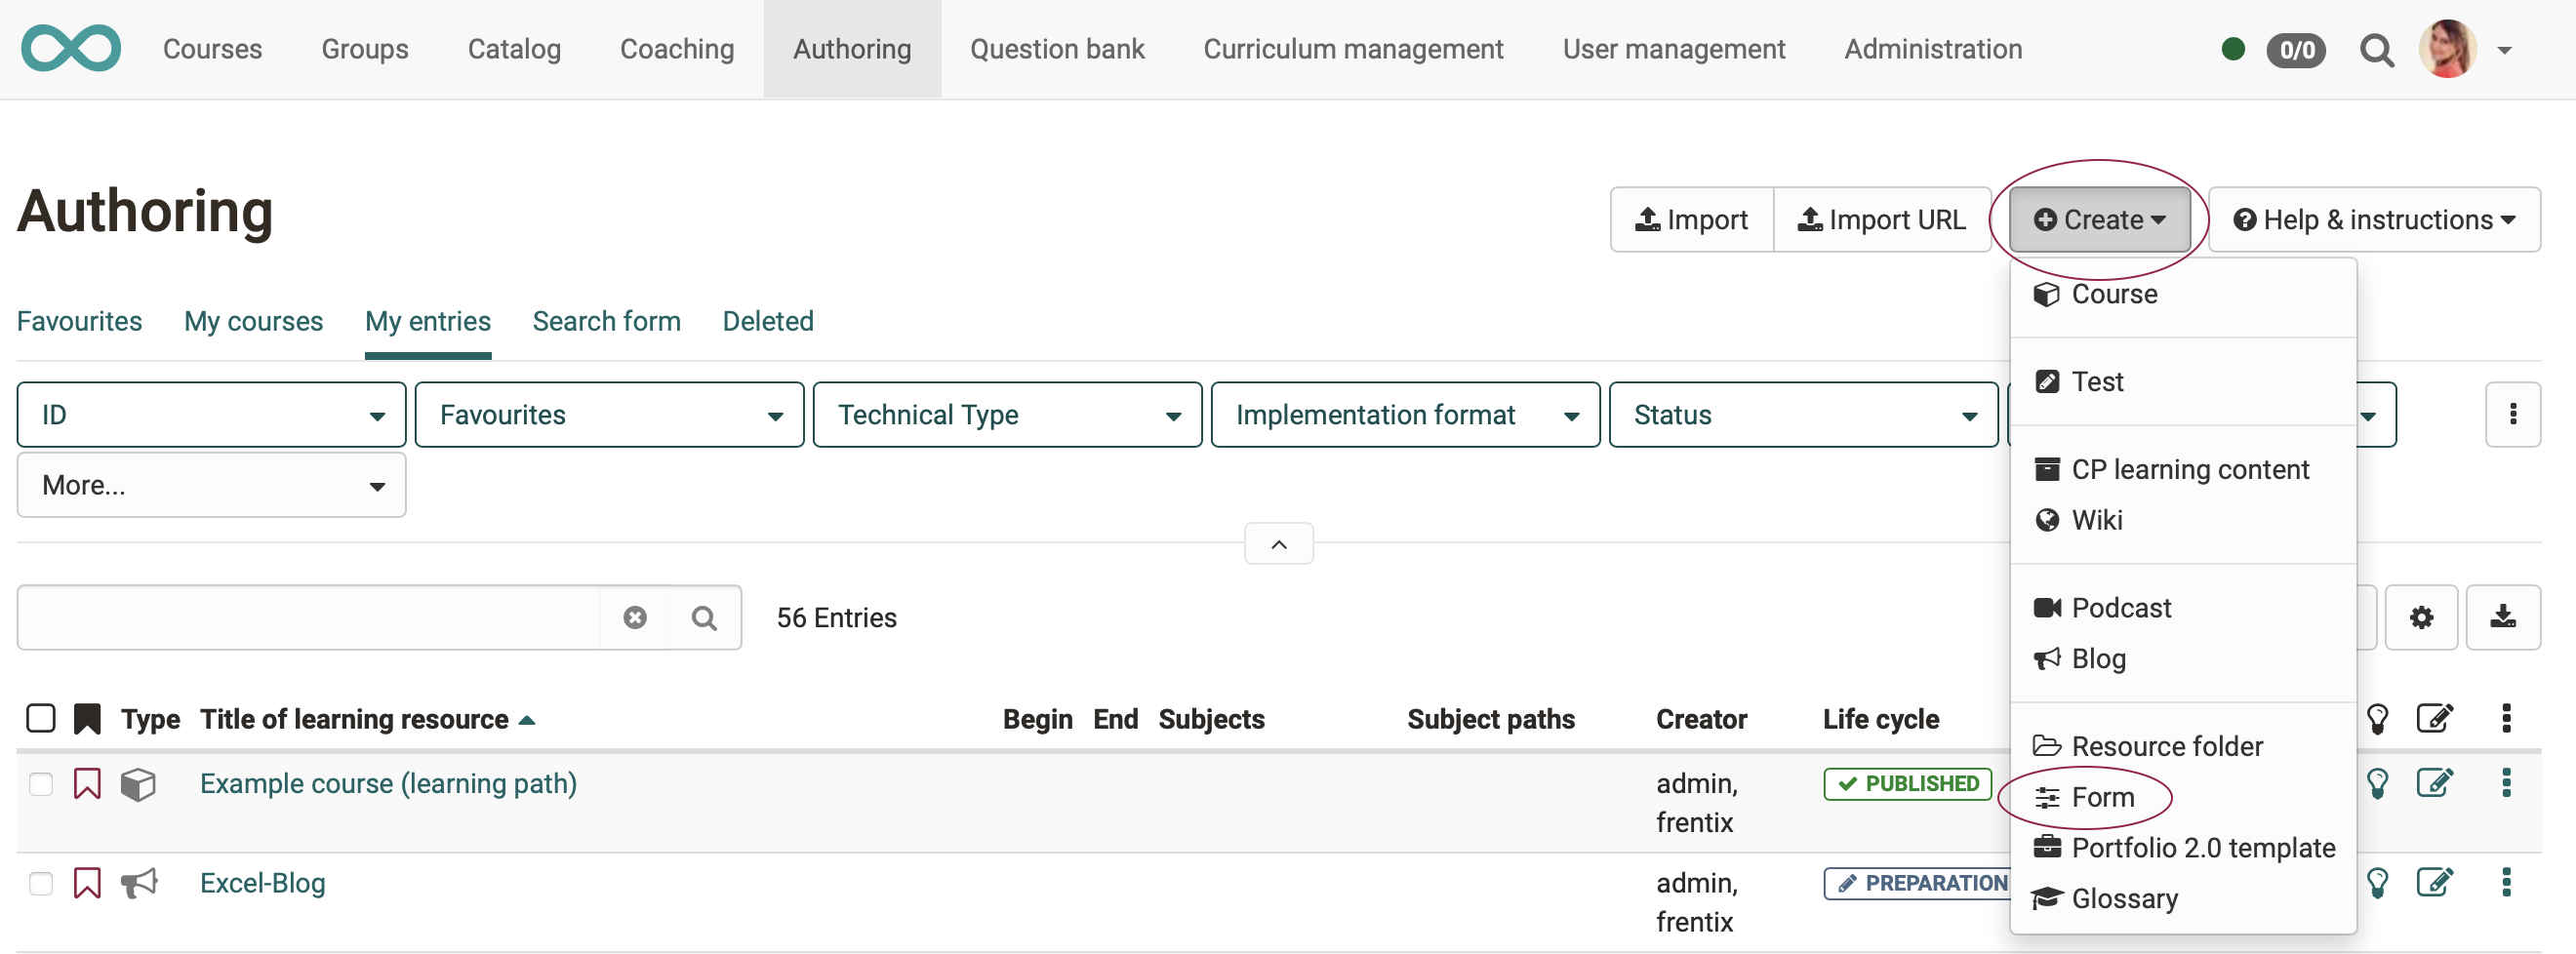This screenshot has height=954, width=2576.
Task: Click the download export icon near settings
Action: [x=2504, y=617]
